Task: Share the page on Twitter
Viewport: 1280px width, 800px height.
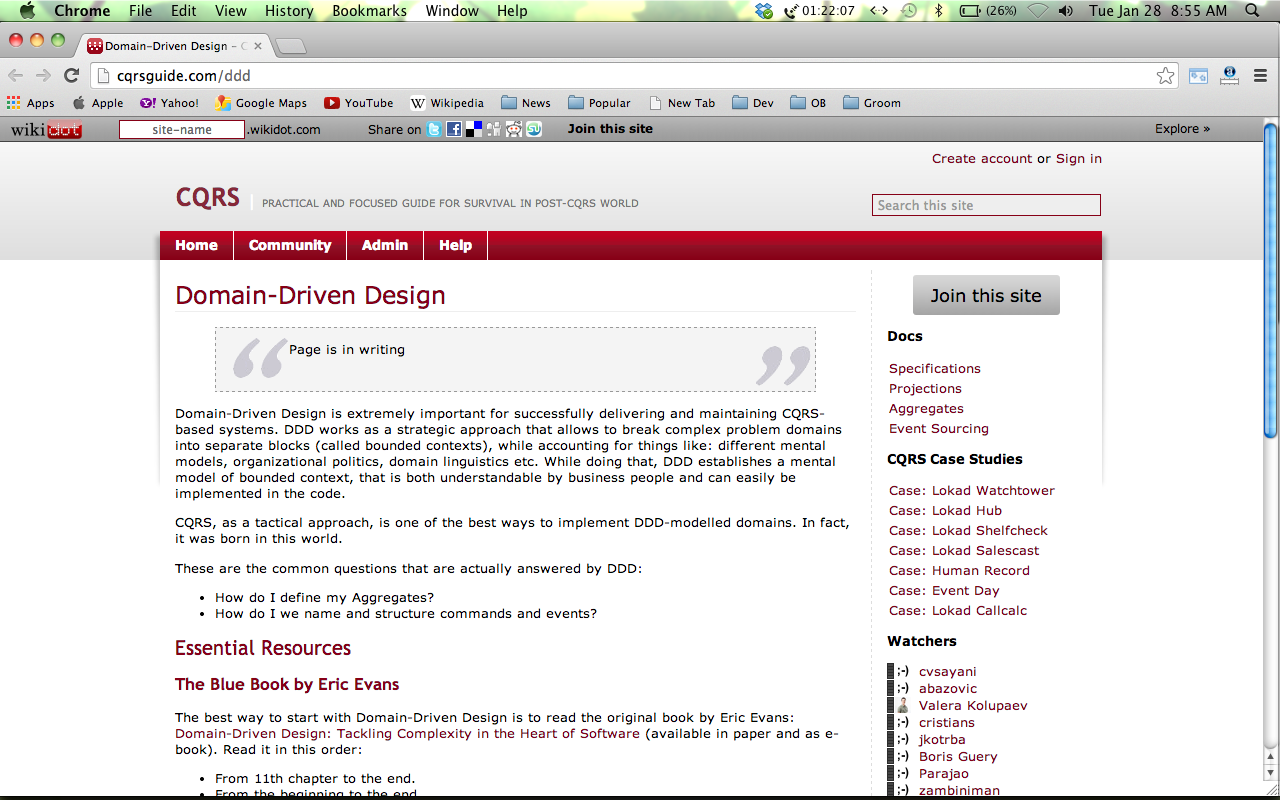Action: [x=433, y=129]
